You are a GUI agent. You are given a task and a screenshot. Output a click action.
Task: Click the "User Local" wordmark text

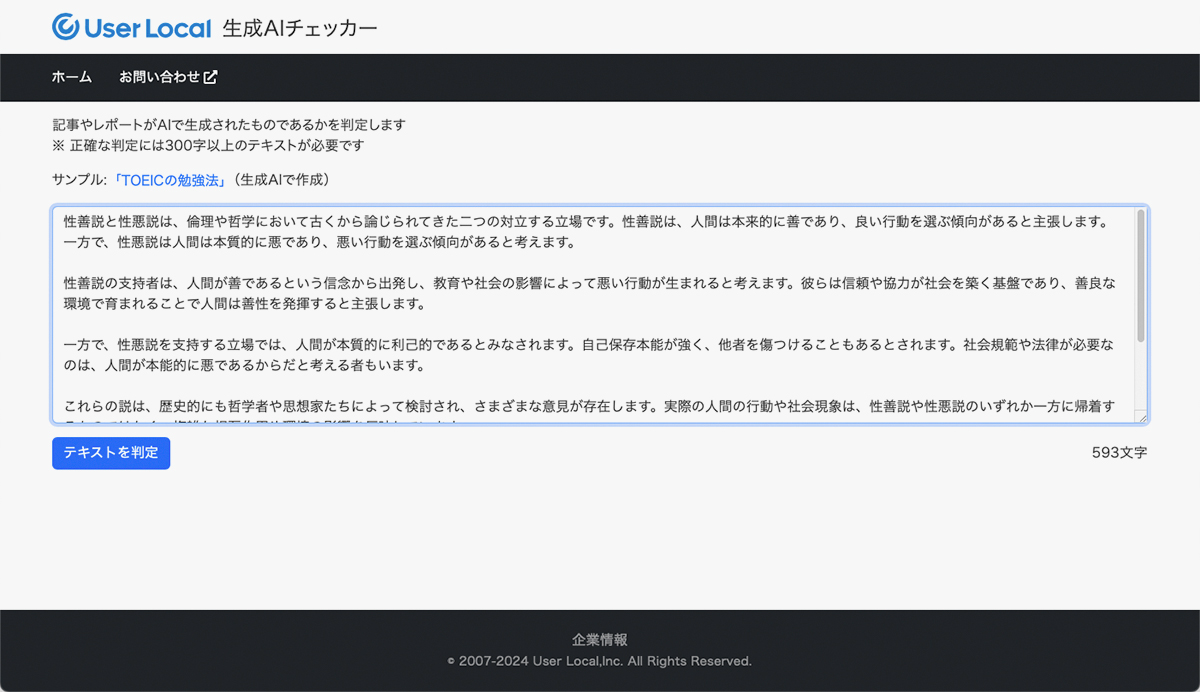(x=147, y=28)
